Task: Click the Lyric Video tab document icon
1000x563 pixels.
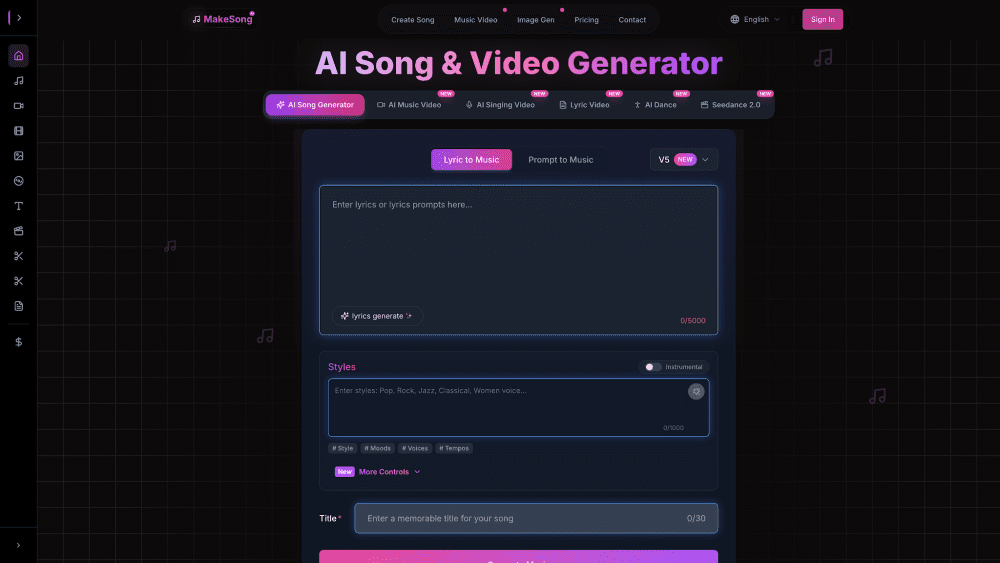Action: (562, 105)
